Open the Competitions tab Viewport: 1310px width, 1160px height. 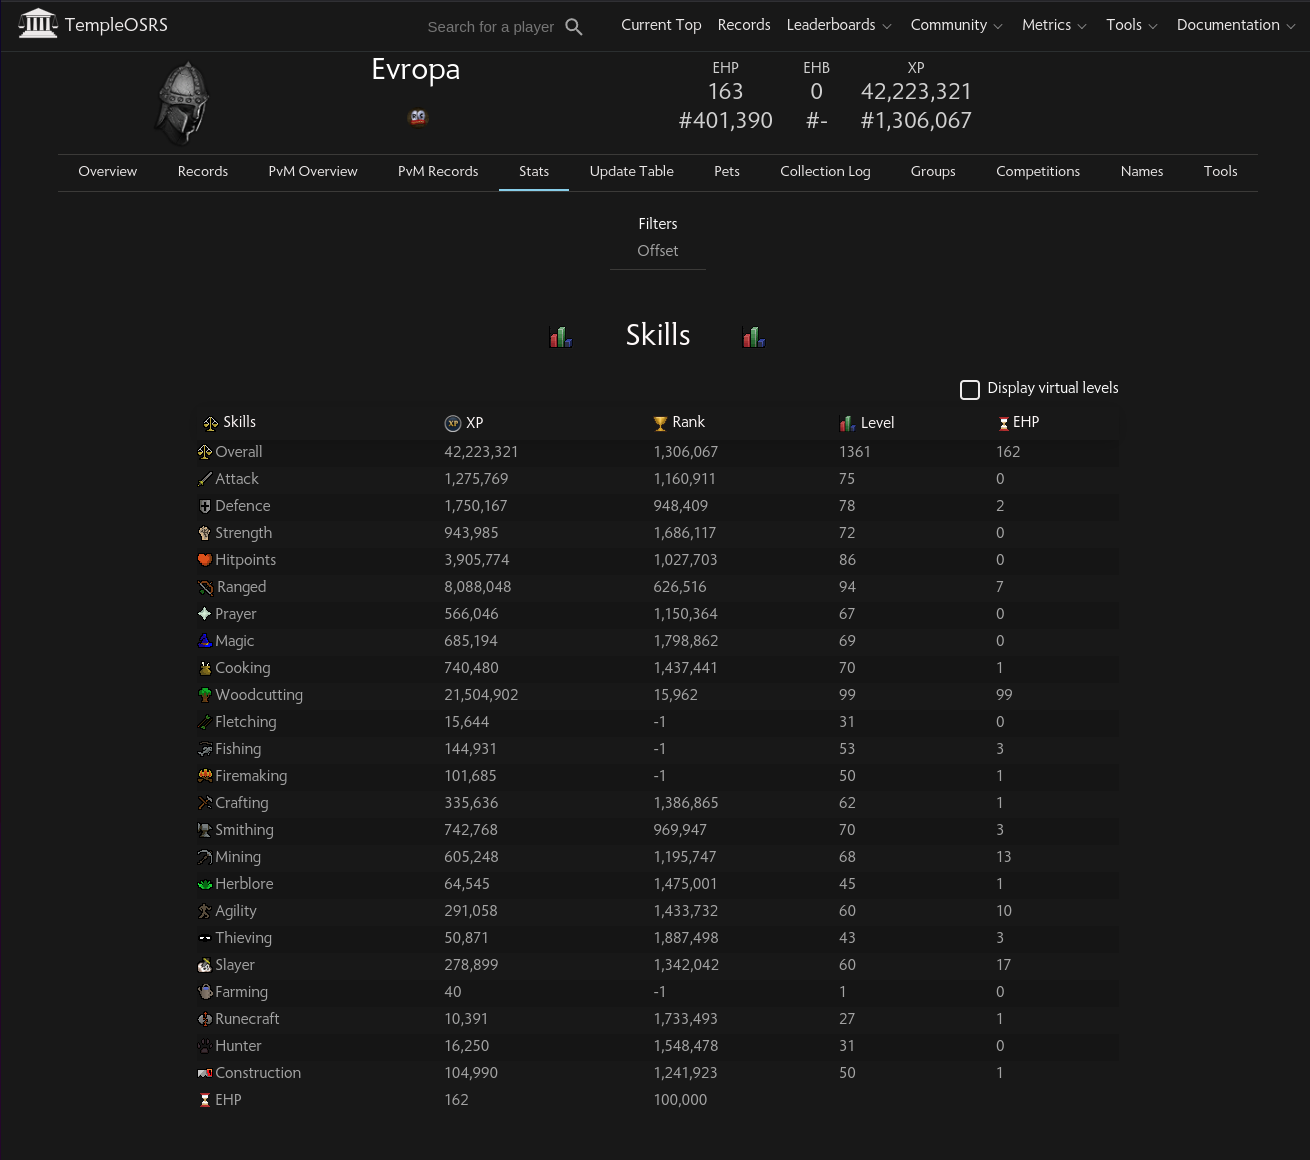click(x=1038, y=171)
